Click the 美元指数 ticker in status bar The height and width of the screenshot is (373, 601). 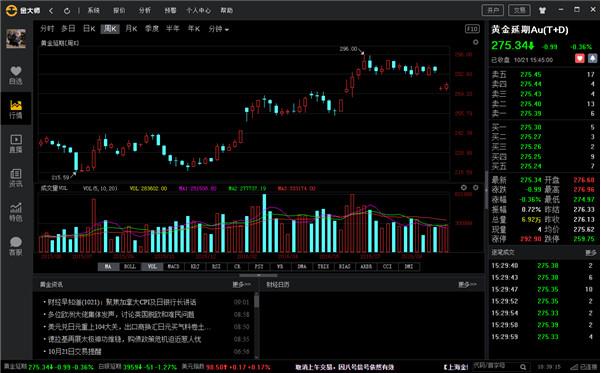(226, 367)
